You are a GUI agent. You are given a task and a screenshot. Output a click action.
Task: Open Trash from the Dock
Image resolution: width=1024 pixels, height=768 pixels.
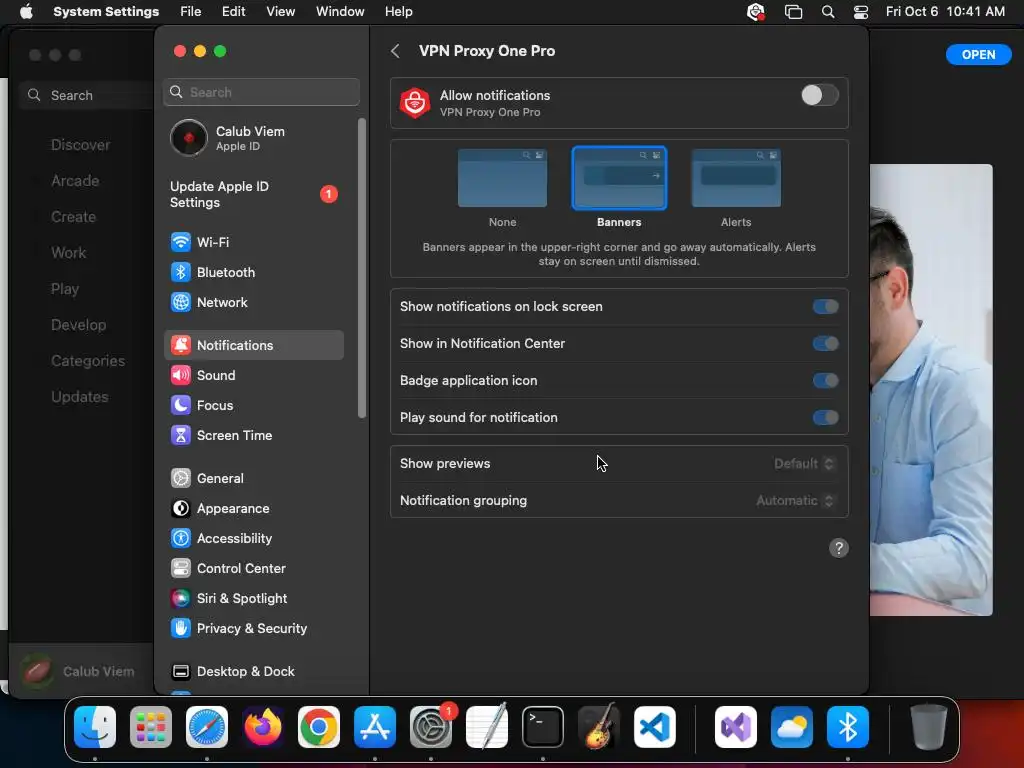[928, 727]
